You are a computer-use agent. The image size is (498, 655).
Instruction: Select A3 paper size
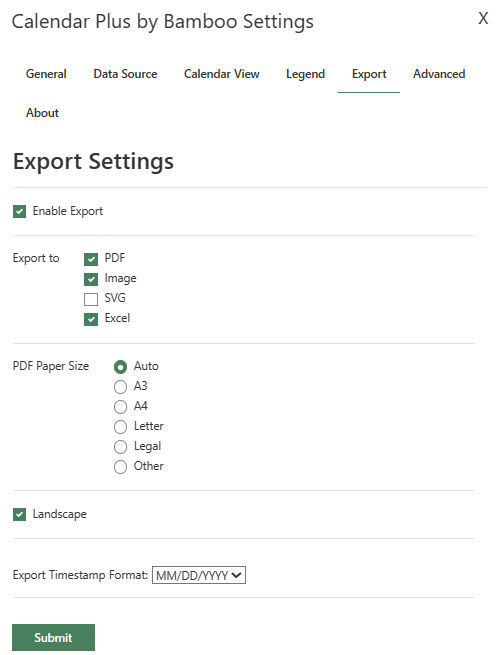click(120, 387)
